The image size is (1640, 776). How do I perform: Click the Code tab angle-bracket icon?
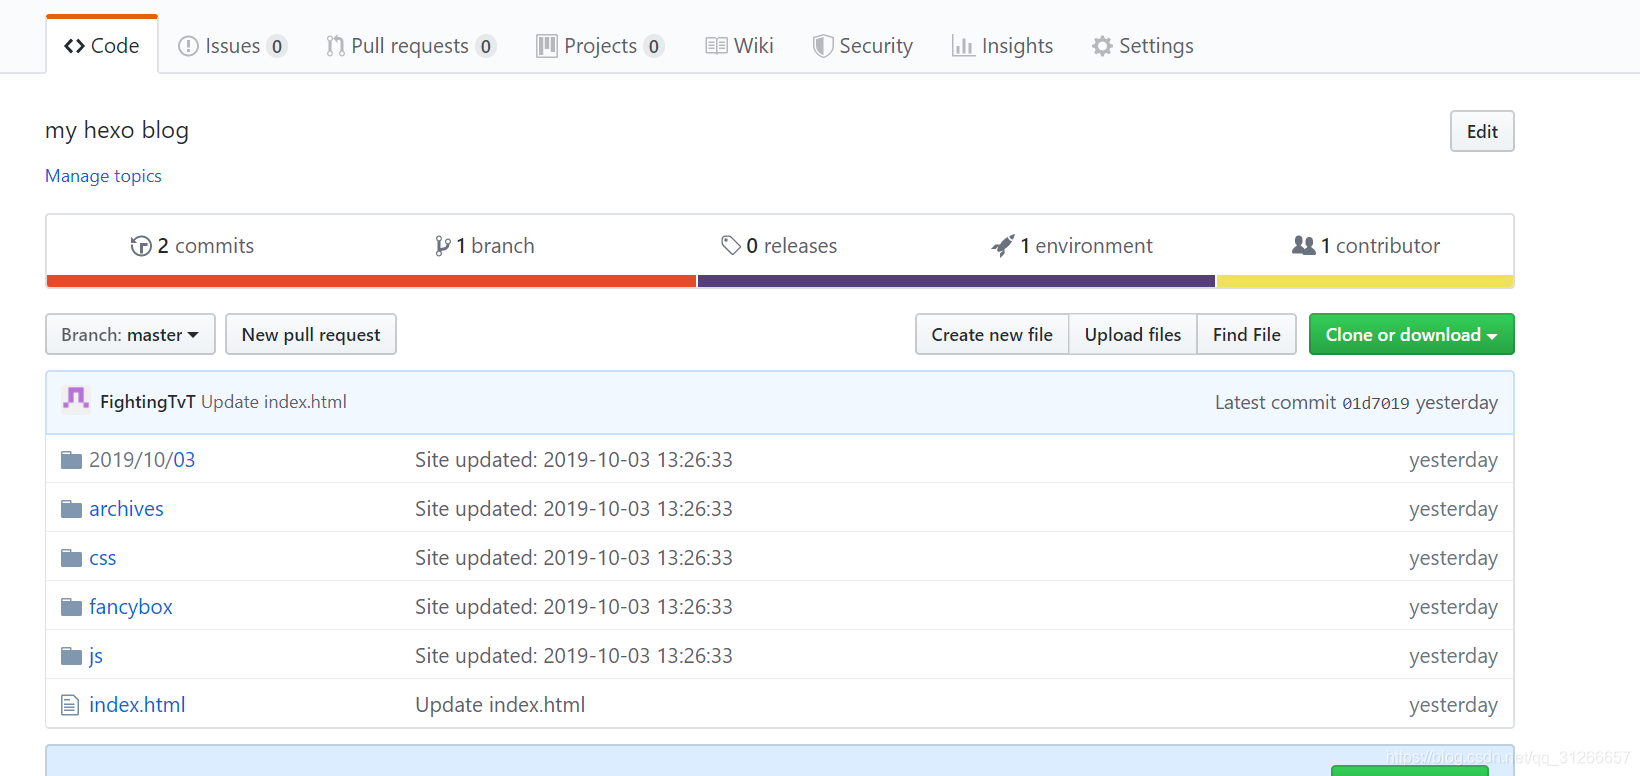(74, 46)
